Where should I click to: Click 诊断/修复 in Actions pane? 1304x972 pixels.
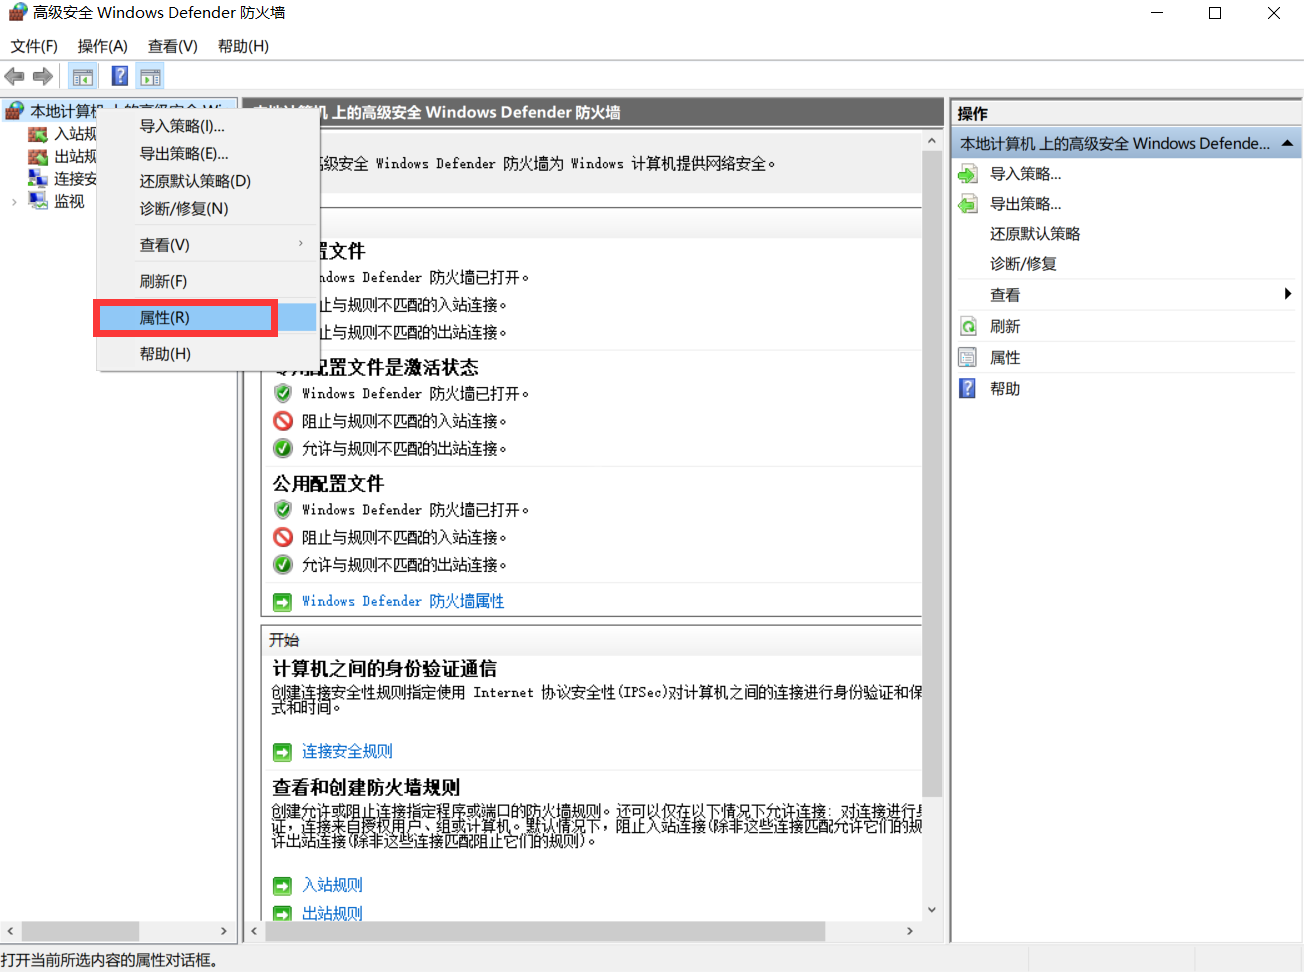1023,264
